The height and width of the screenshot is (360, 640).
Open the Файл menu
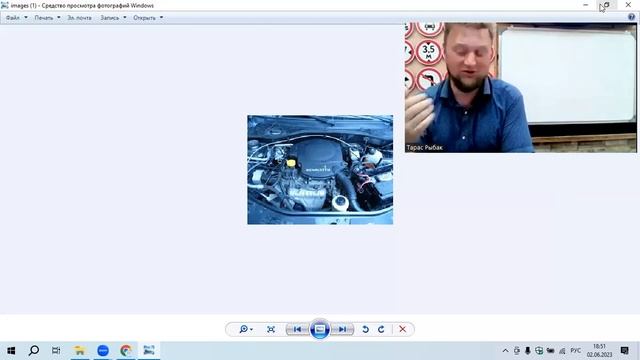click(13, 18)
